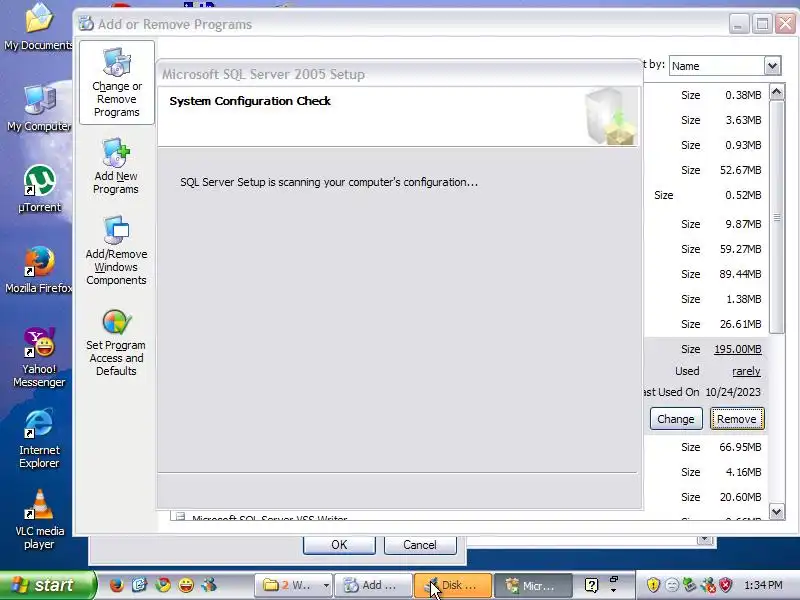Screen dimensions: 800x600
Task: Click the Messenger buddy icon in the Quick Launch bar
Action: [209, 585]
